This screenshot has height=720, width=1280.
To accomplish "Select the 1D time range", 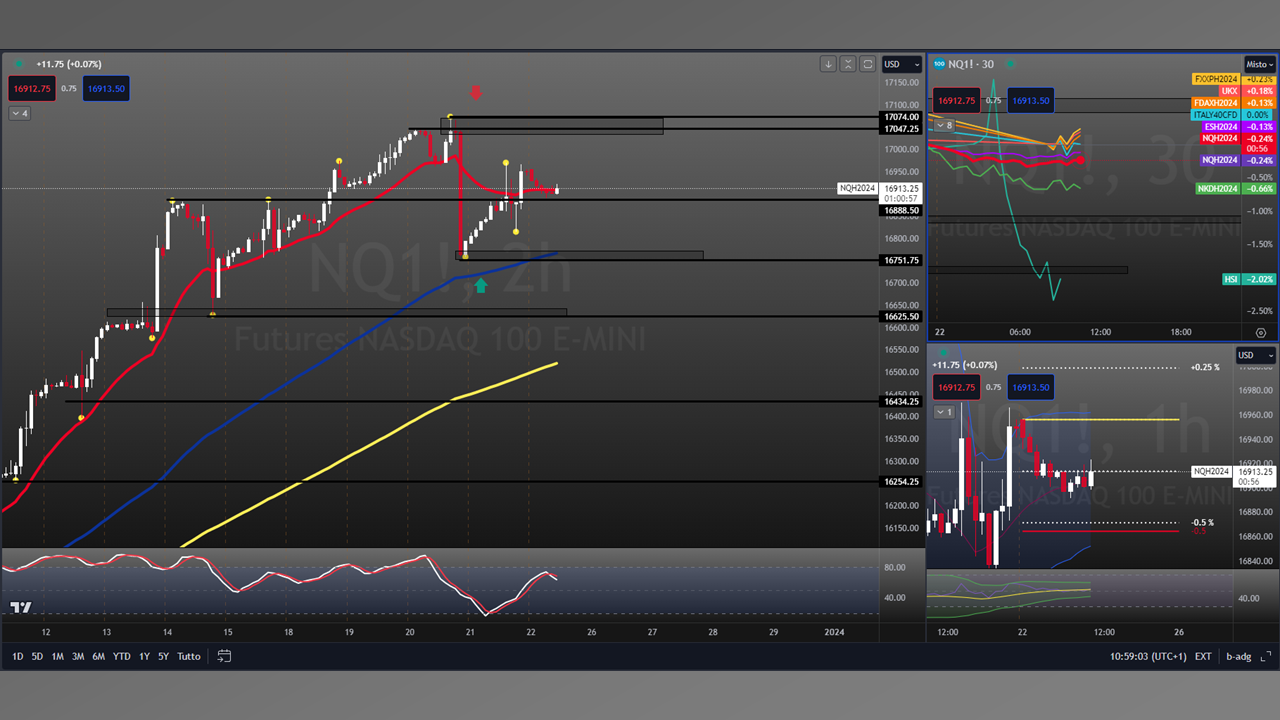I will click(x=18, y=656).
